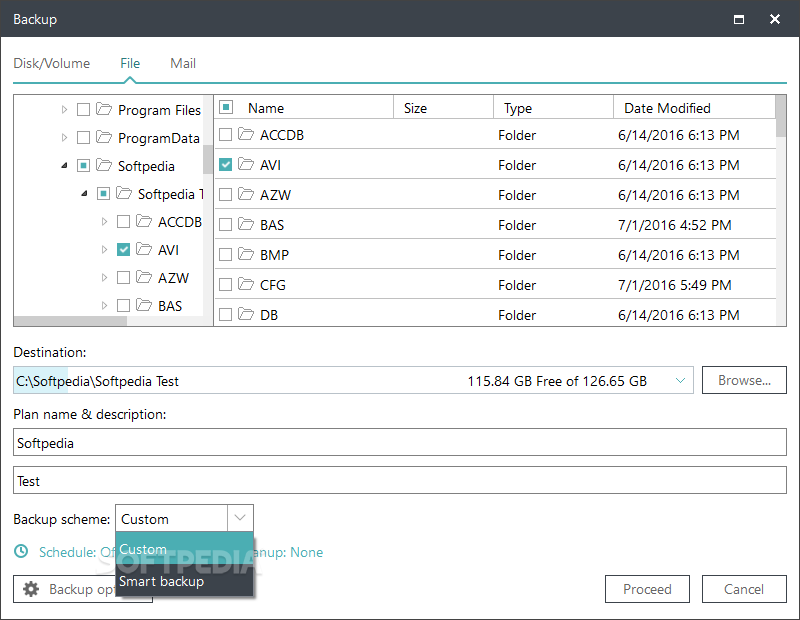Viewport: 800px width, 620px height.
Task: Choose Smart backup in the scheme list
Action: click(184, 581)
